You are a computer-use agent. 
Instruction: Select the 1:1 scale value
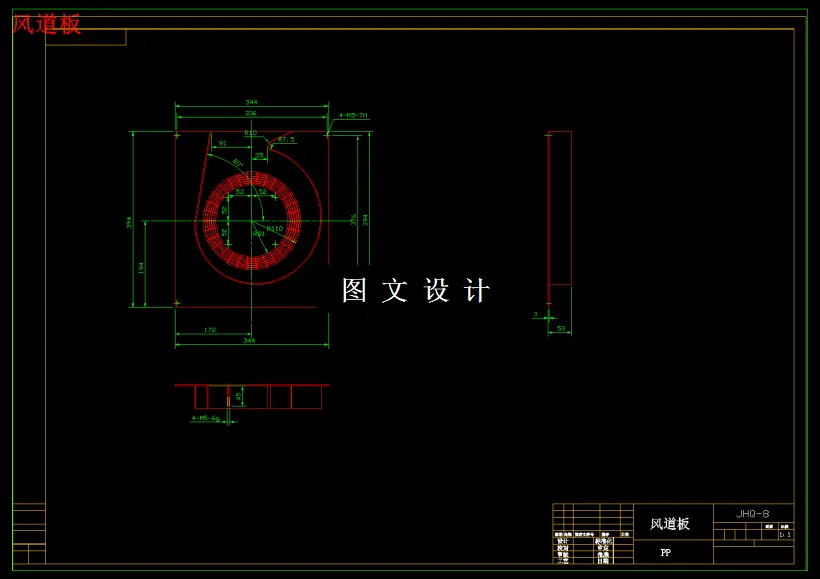785,535
